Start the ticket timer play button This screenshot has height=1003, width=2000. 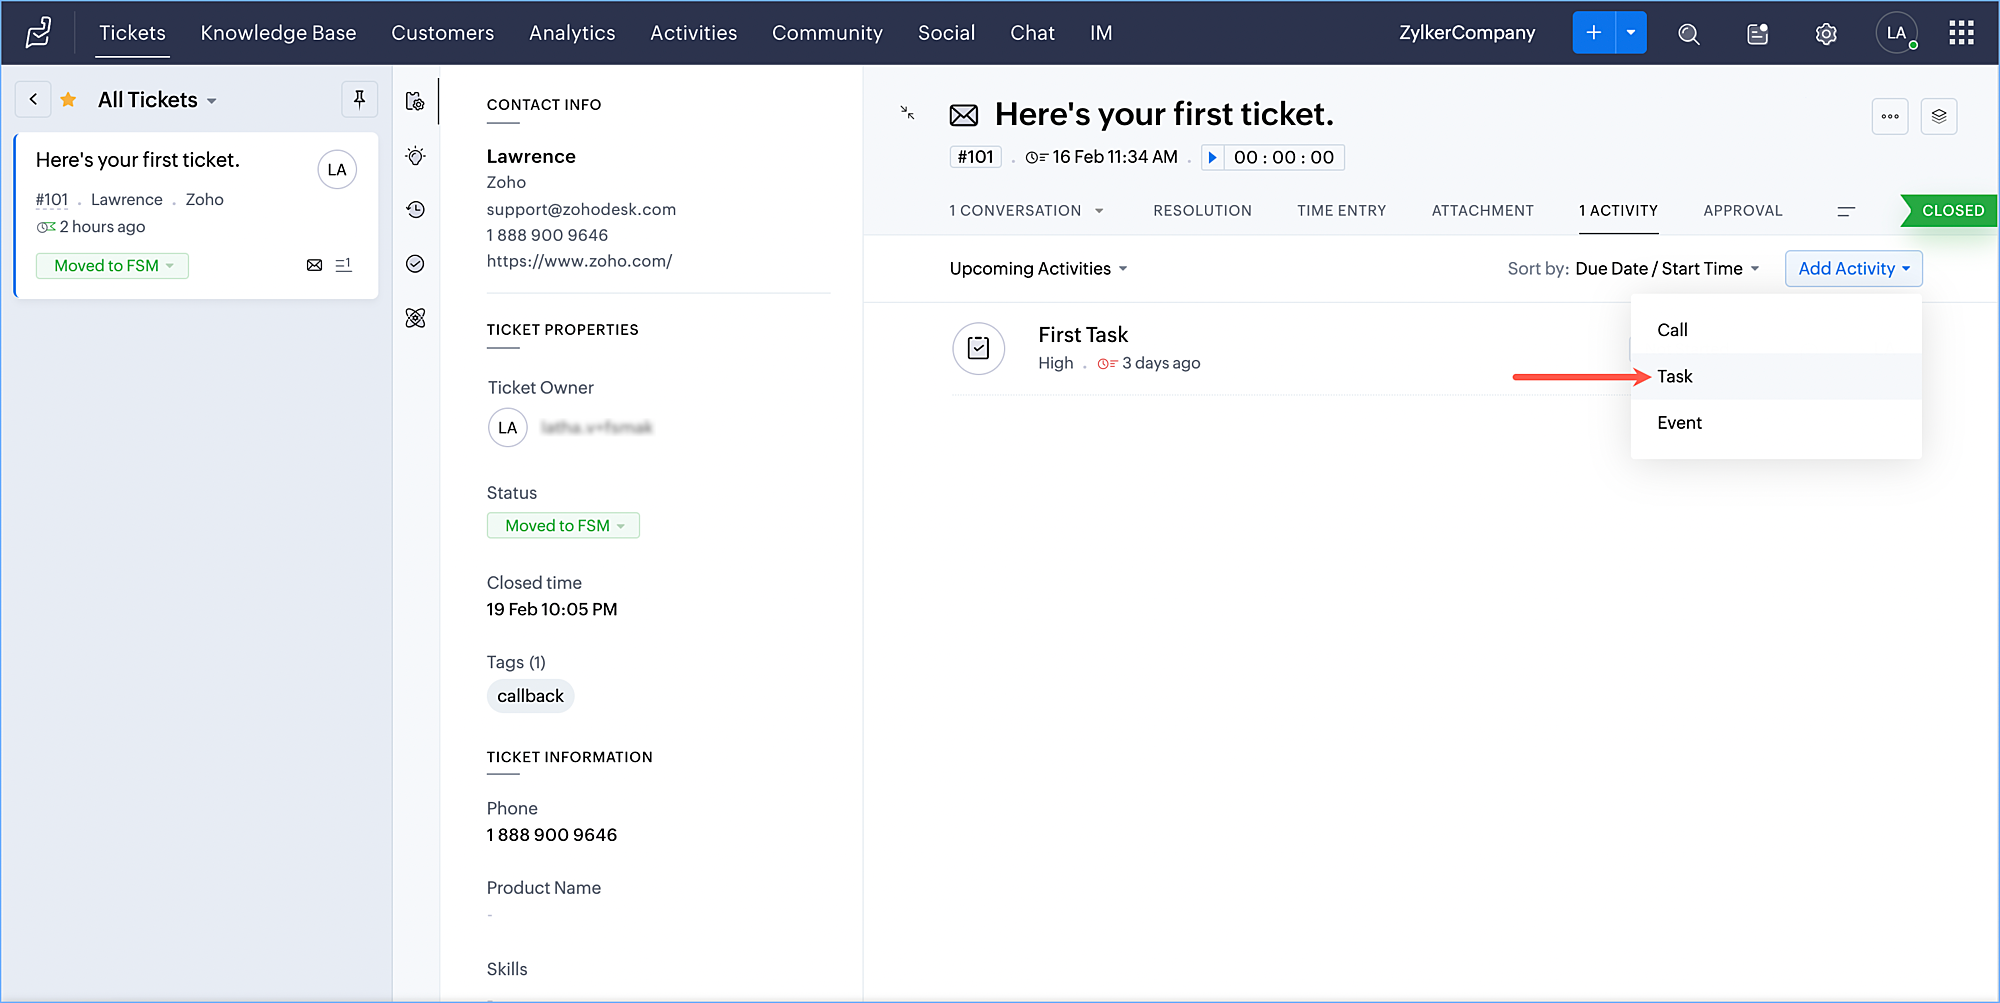click(1212, 157)
